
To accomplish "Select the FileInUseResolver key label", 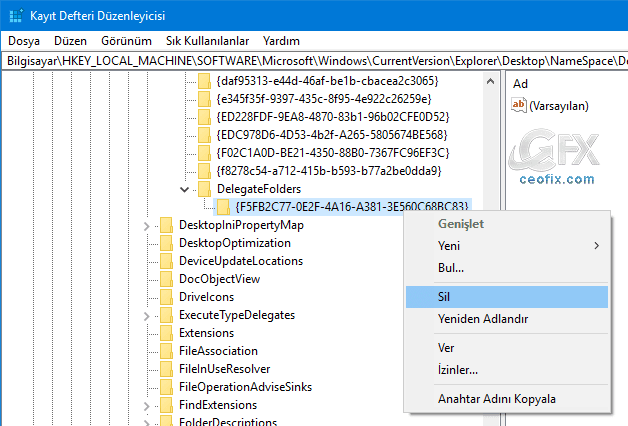I will [x=224, y=369].
